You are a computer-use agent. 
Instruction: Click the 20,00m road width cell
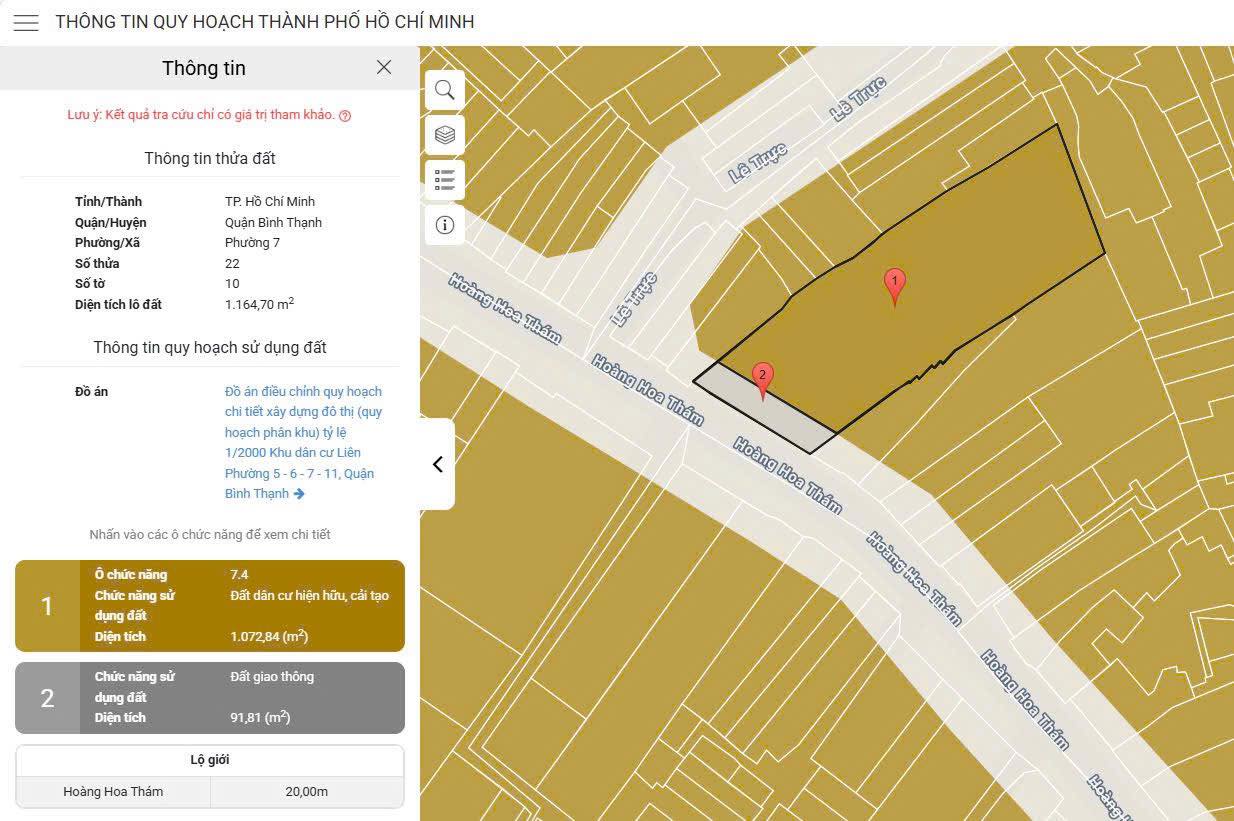pyautogui.click(x=306, y=792)
